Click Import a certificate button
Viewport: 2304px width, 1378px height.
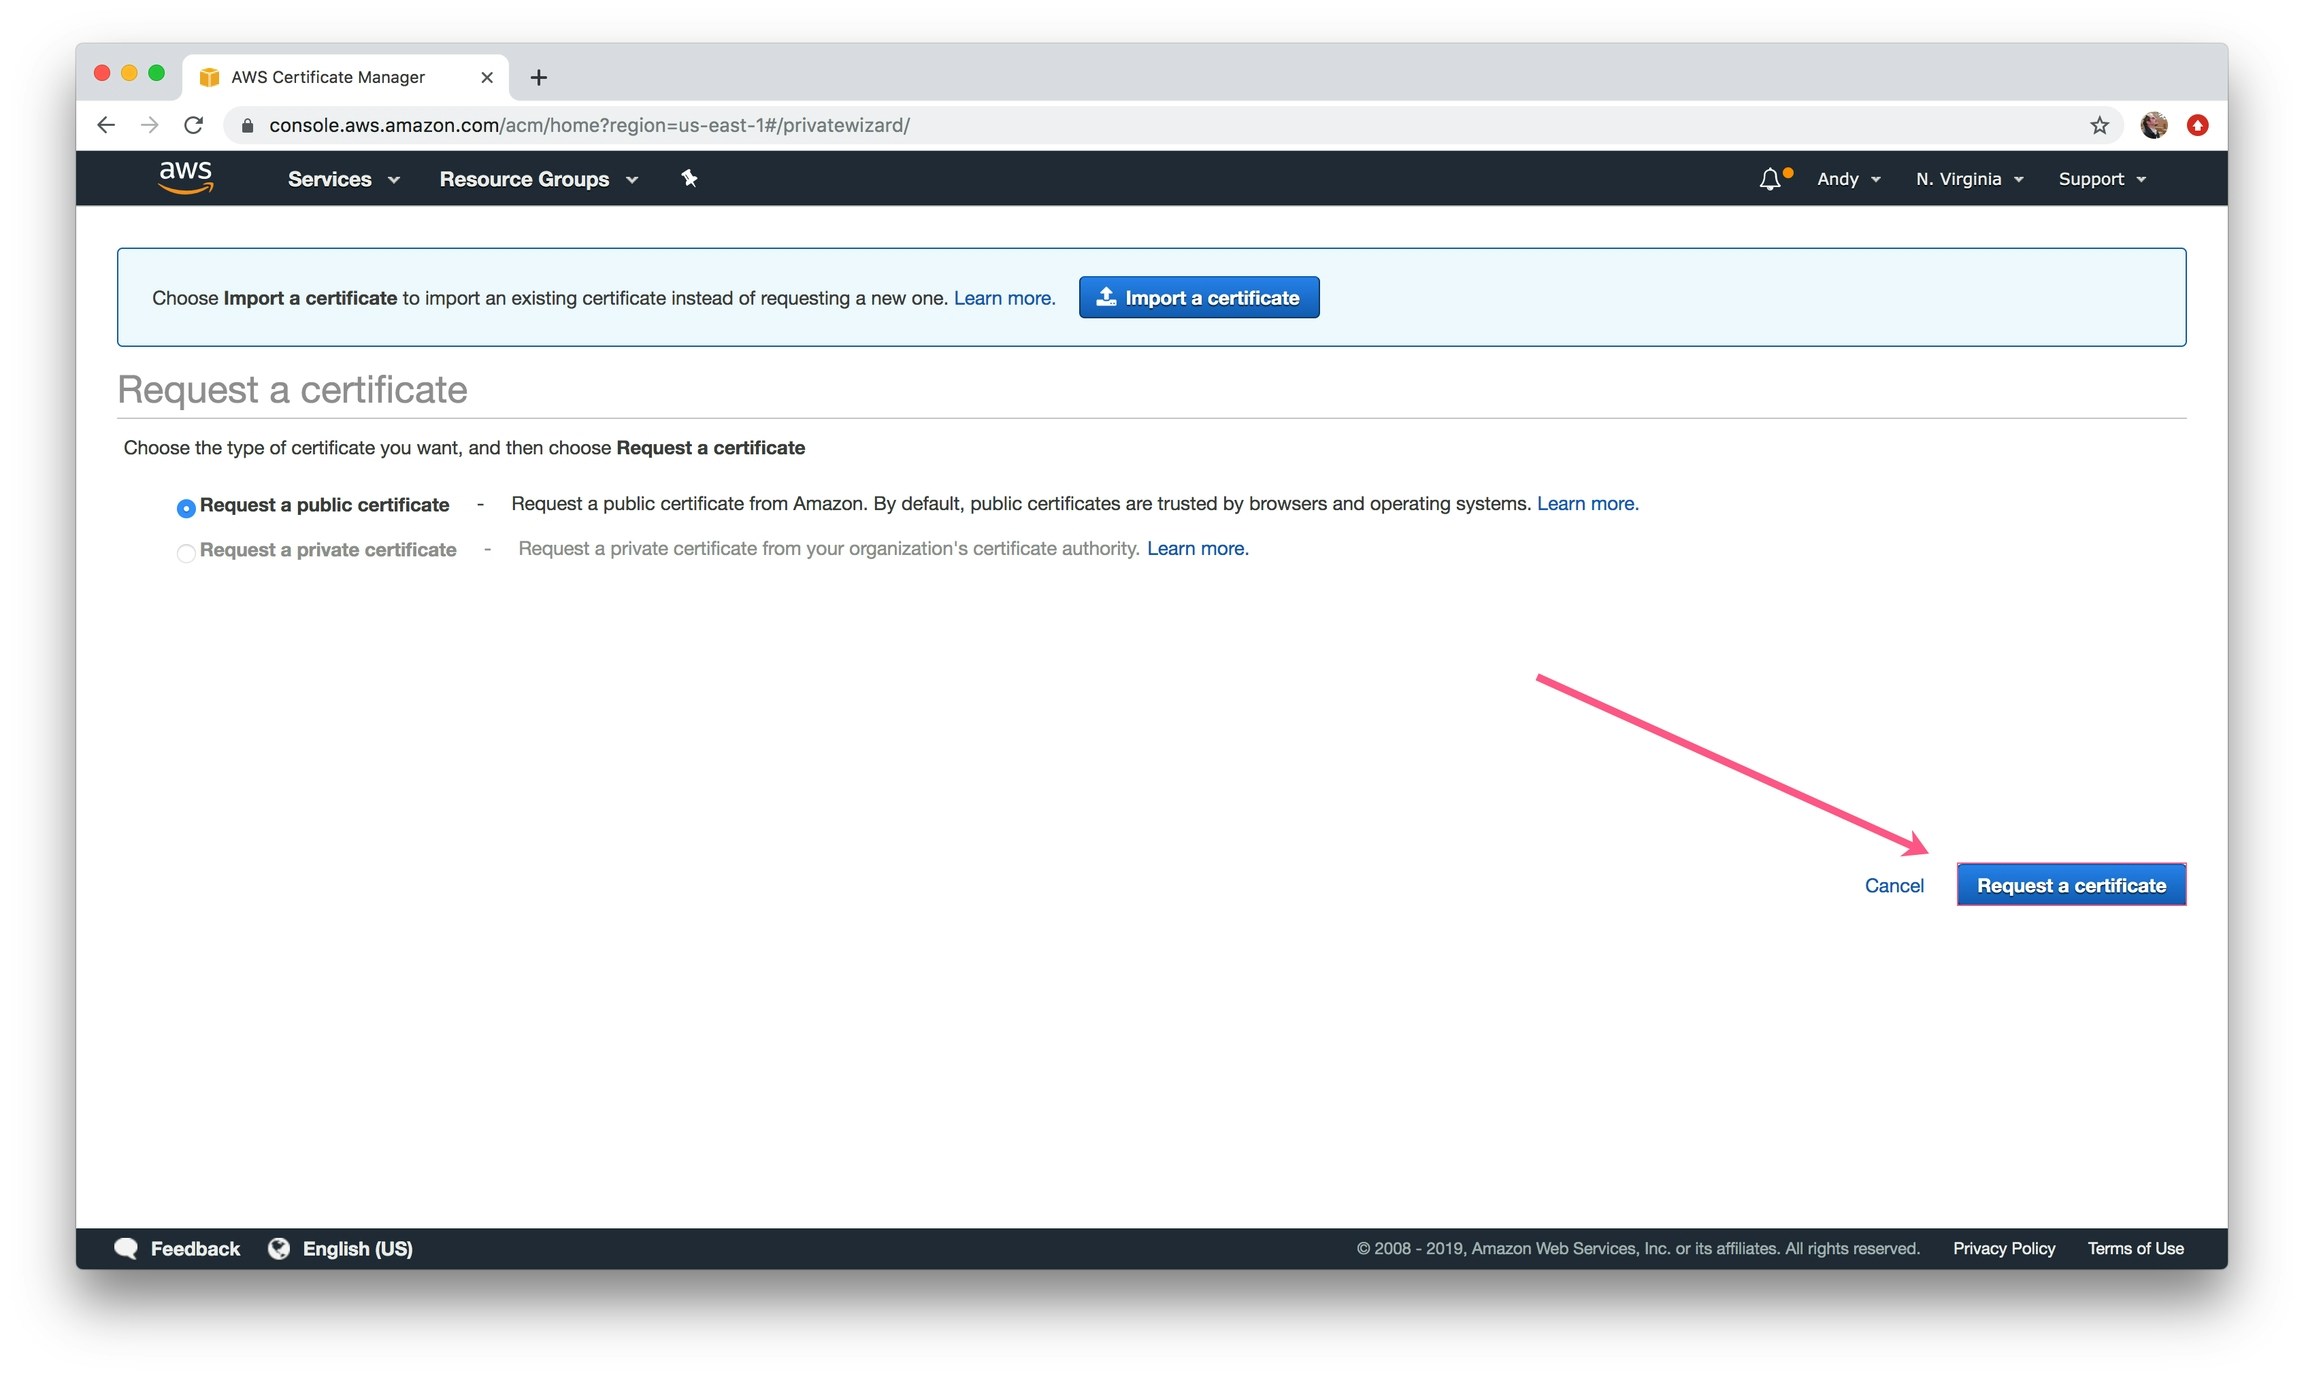1198,298
